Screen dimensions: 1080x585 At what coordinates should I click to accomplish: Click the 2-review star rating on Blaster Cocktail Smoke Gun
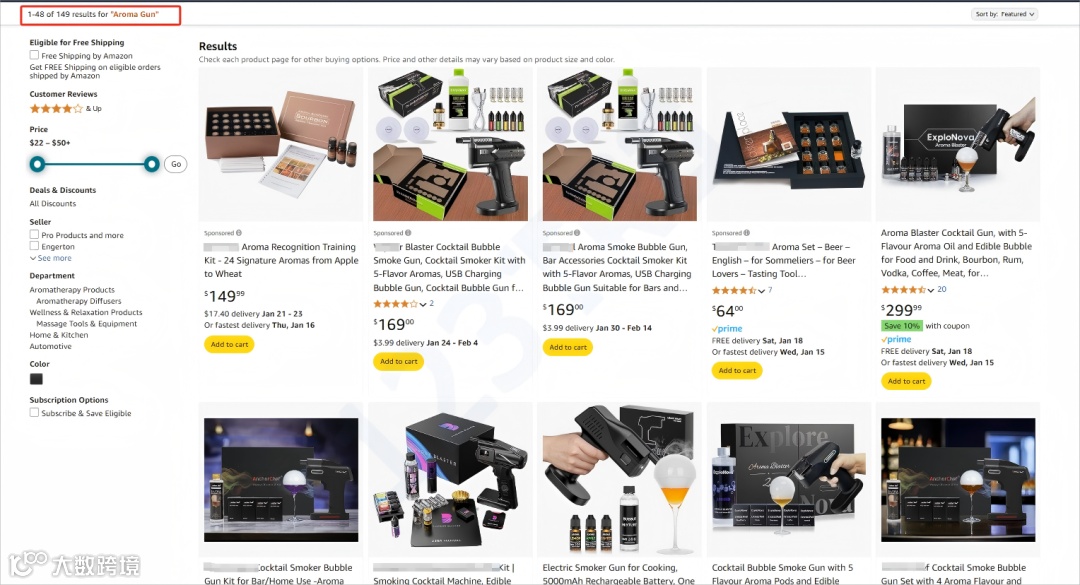(x=396, y=304)
